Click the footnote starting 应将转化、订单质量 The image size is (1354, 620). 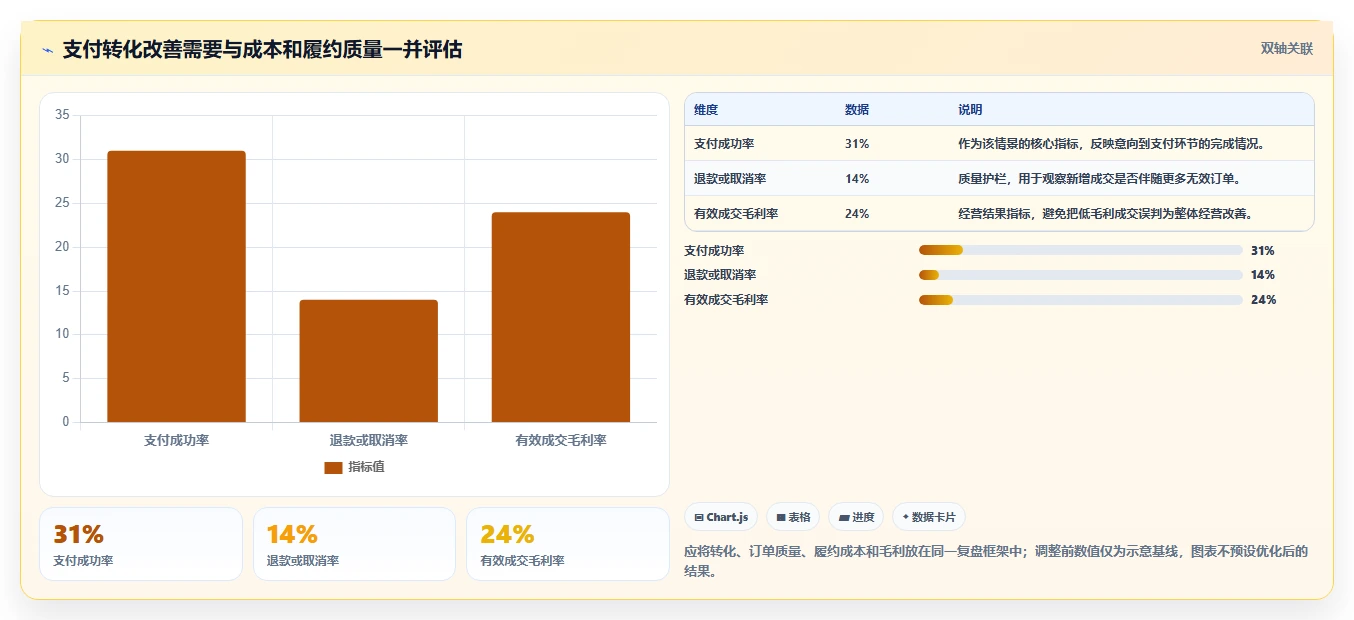click(996, 561)
